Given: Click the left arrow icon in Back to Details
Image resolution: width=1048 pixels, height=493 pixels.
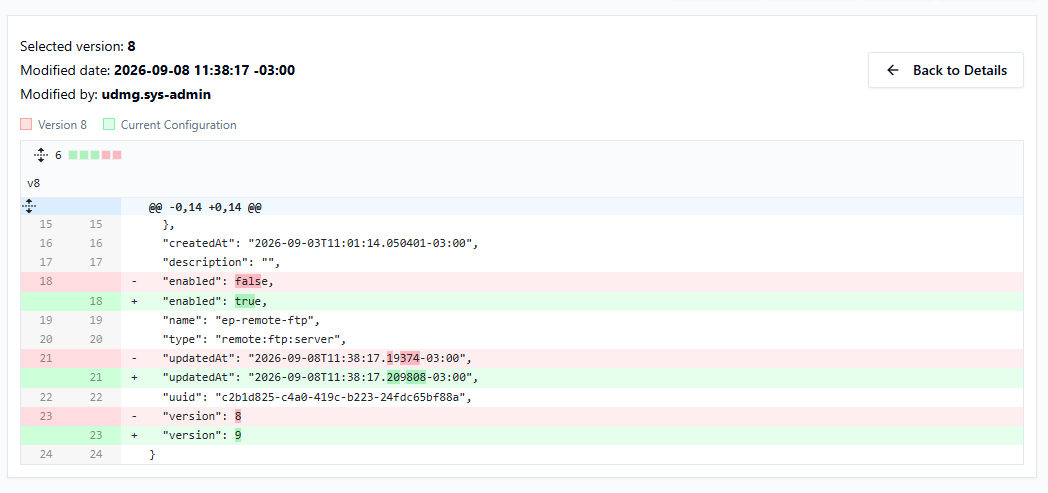Looking at the screenshot, I should pos(892,70).
